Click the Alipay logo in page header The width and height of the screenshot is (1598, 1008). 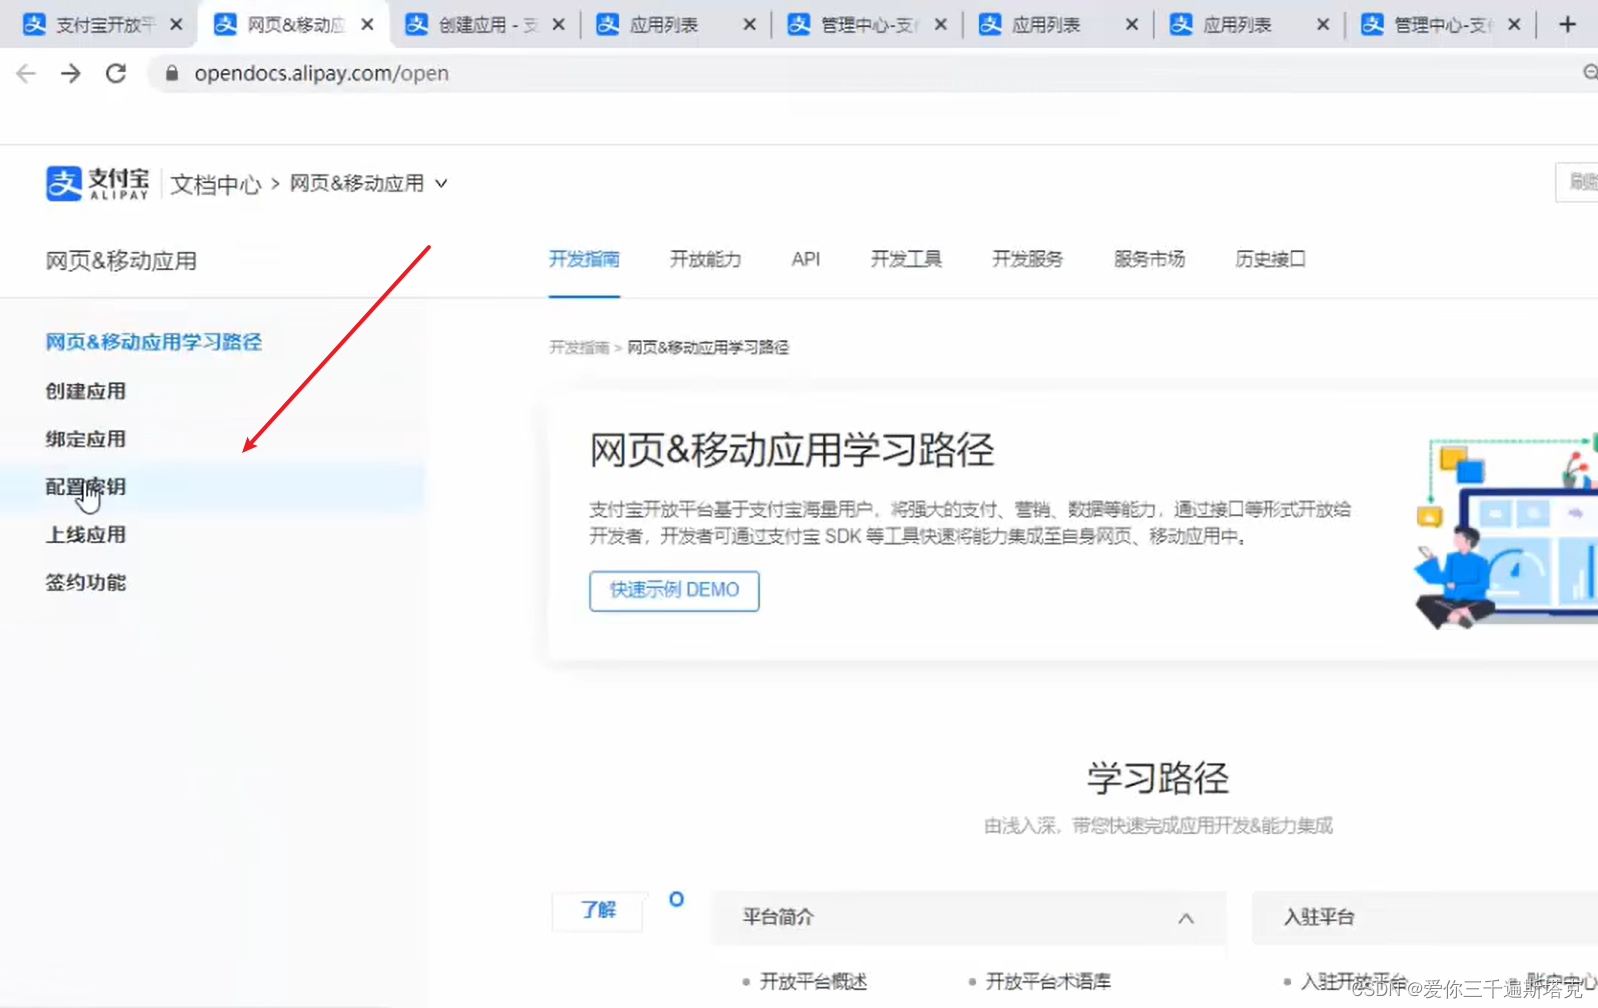click(x=97, y=183)
